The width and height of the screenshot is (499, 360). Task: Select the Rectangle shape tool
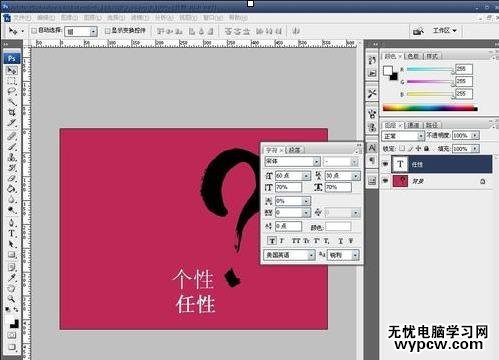tap(12, 255)
